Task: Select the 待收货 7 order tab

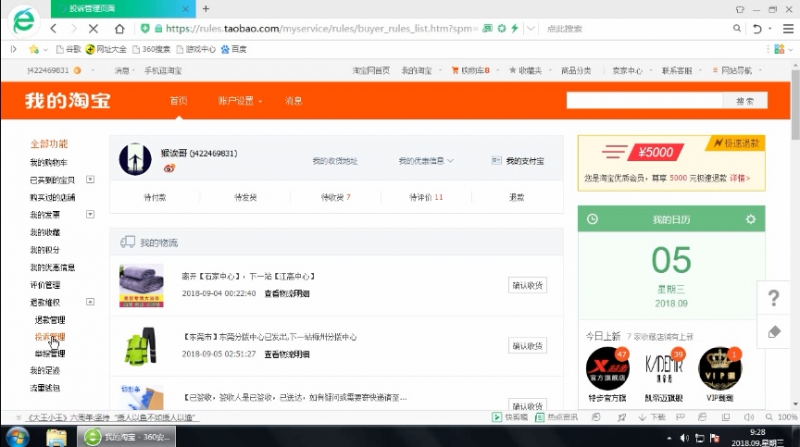Action: 336,197
